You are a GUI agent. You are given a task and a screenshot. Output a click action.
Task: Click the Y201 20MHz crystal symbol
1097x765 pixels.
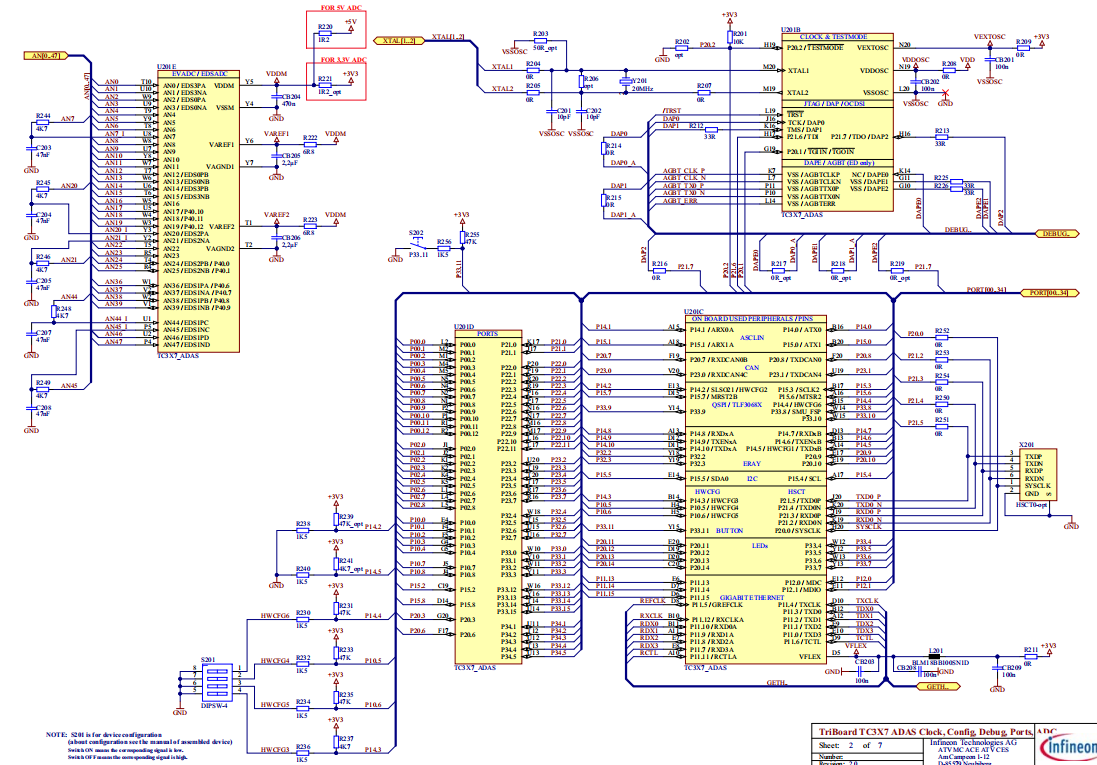pos(626,82)
